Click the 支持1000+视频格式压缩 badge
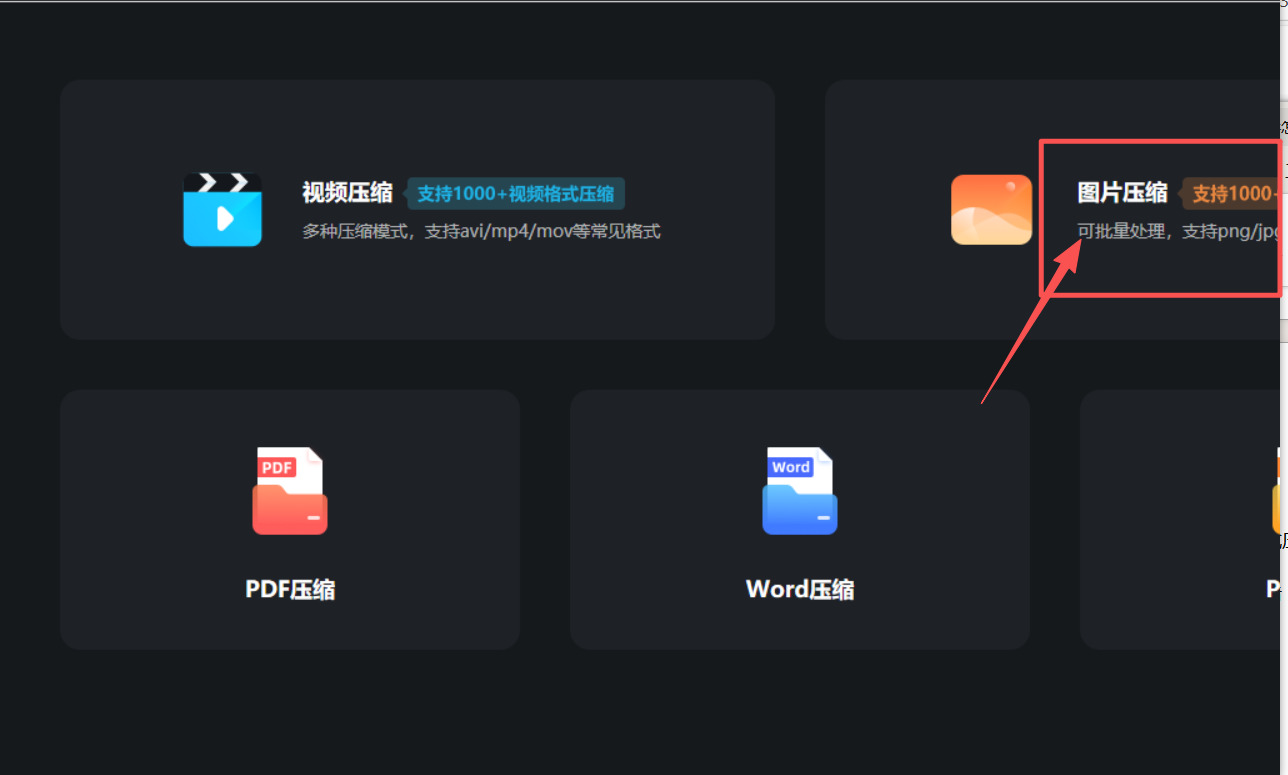Screen dimensions: 1288x775 (x=516, y=194)
